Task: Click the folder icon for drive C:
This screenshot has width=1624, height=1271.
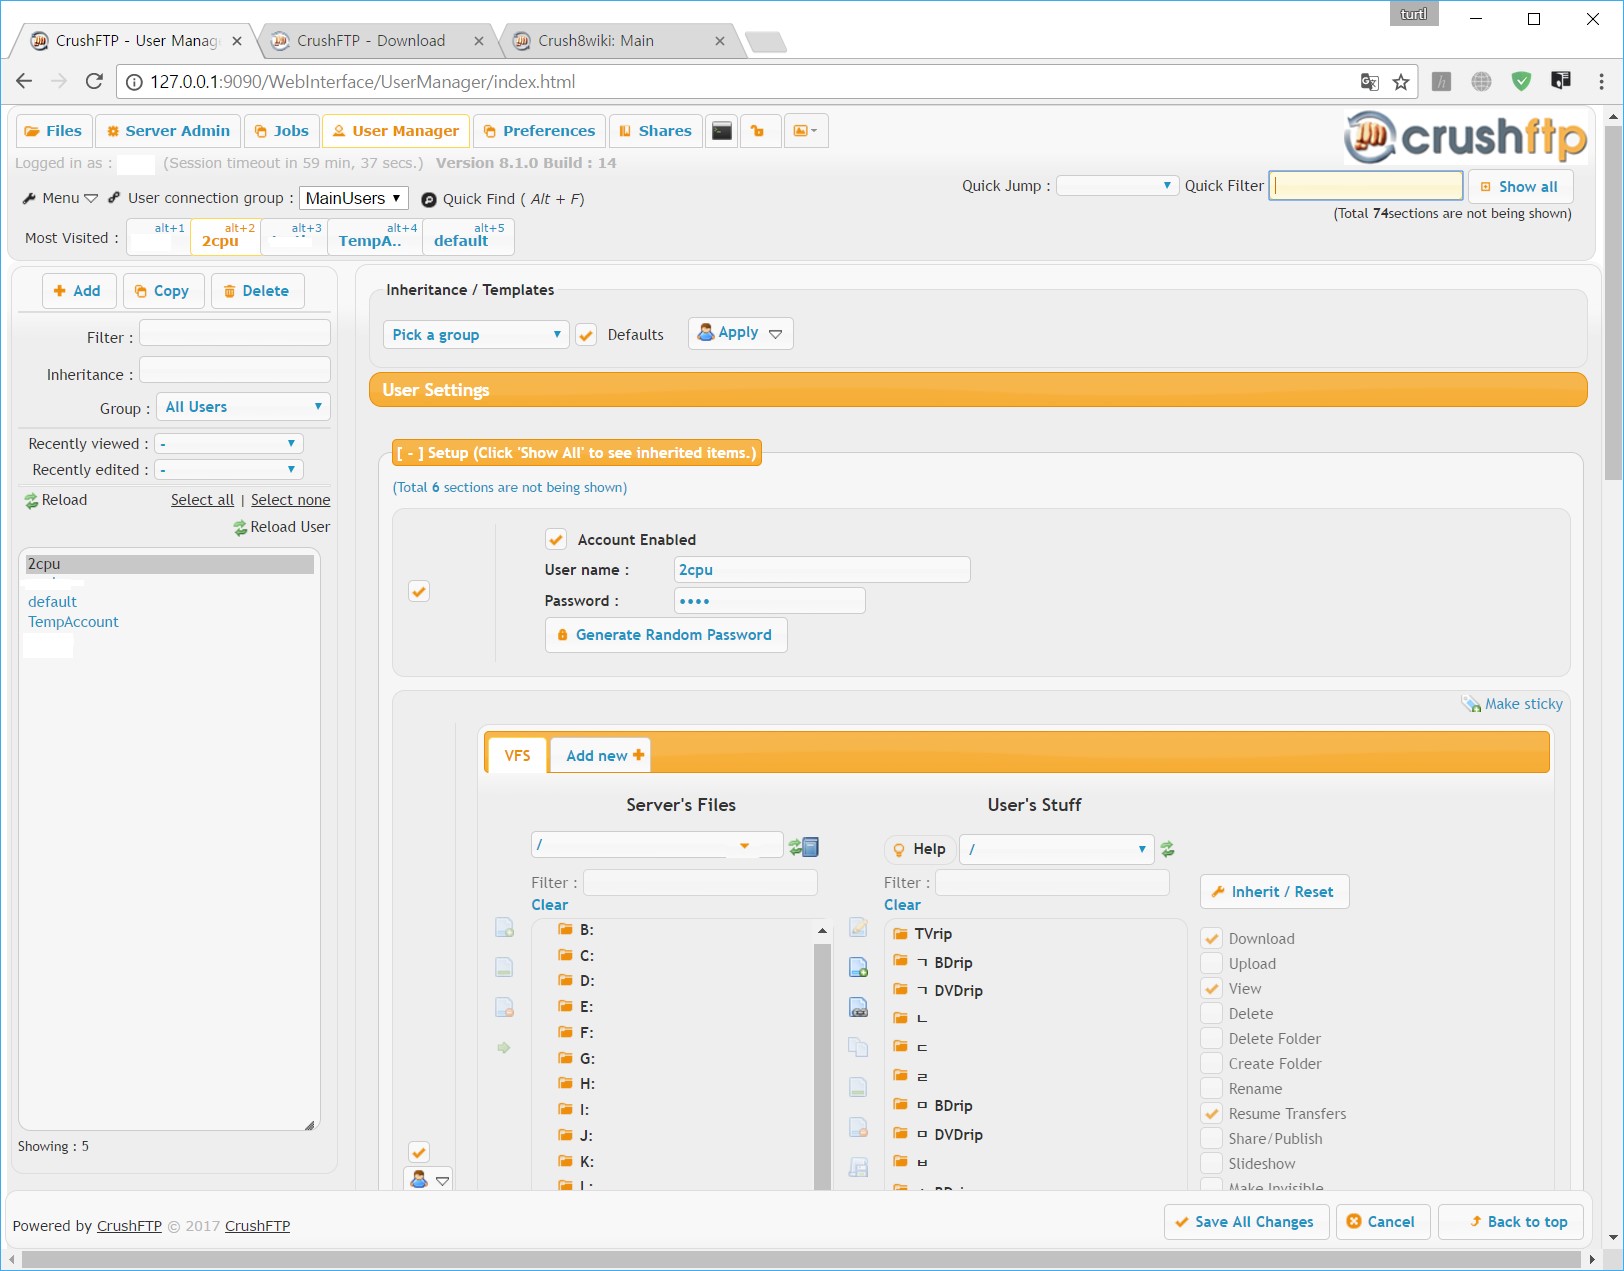Action: click(x=566, y=955)
